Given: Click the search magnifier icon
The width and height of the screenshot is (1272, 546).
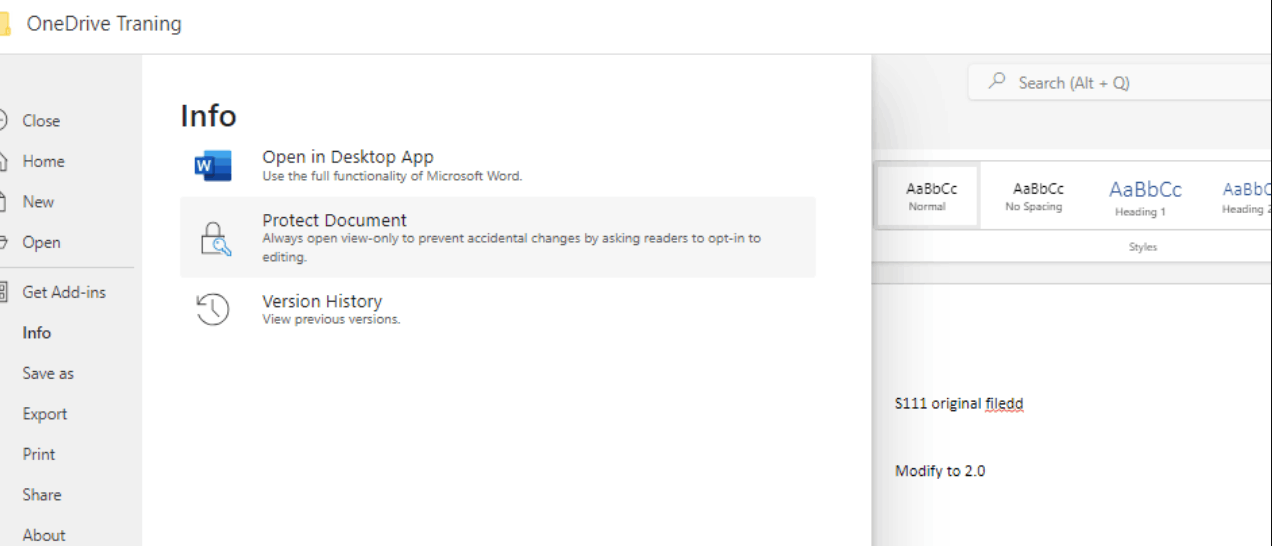Looking at the screenshot, I should pyautogui.click(x=996, y=82).
